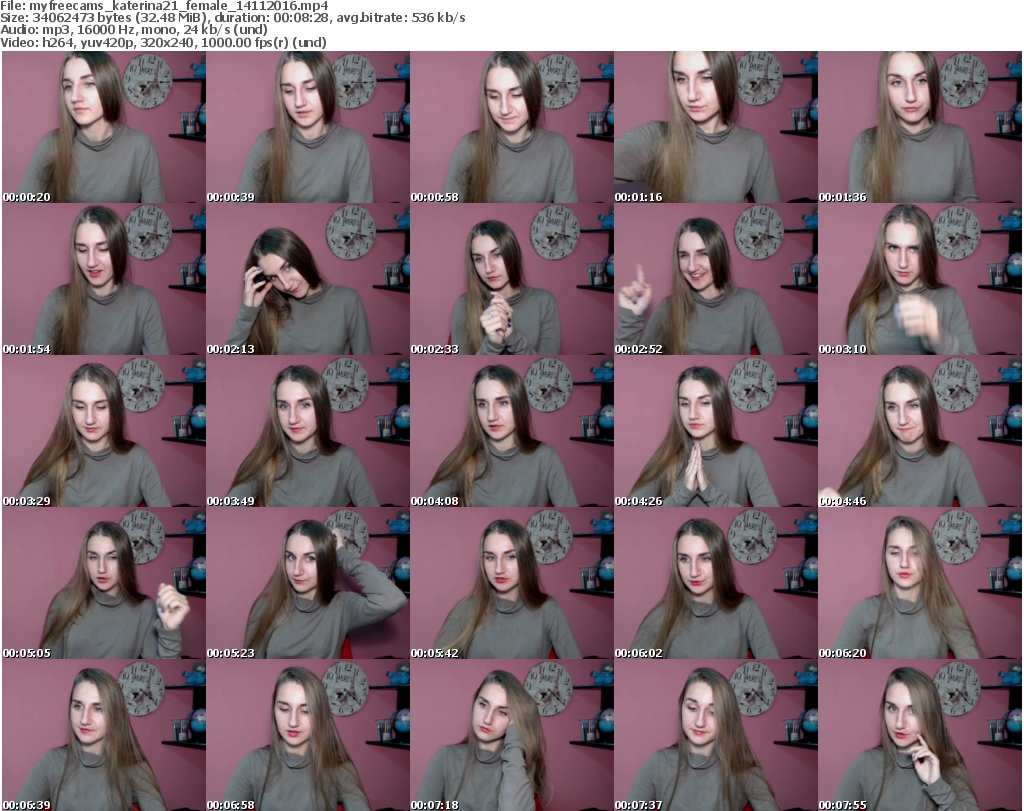Click the 'Size: 34062473 bytes' info line
Viewport: 1024px width, 811px height.
[x=232, y=18]
